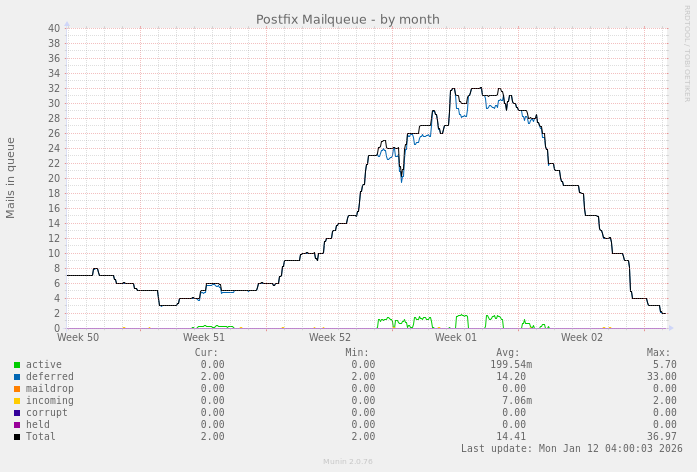Image resolution: width=697 pixels, height=472 pixels.
Task: Click the "Mails in queue" axis label
Action: coord(10,178)
